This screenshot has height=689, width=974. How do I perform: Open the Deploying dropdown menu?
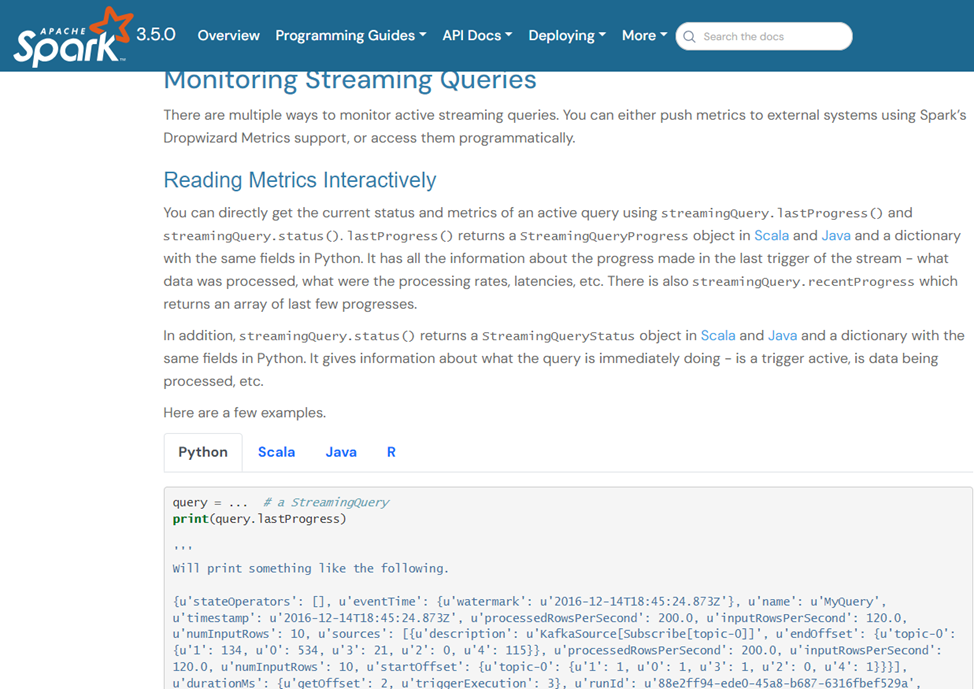(x=567, y=35)
